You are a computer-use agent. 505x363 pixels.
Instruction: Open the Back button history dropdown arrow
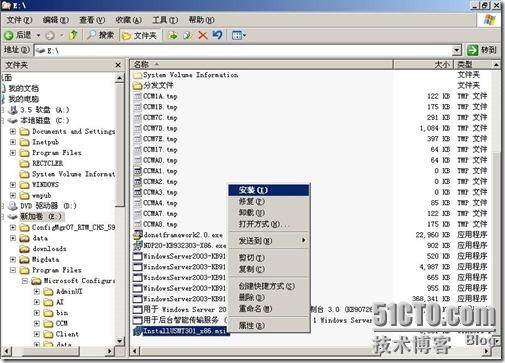38,35
